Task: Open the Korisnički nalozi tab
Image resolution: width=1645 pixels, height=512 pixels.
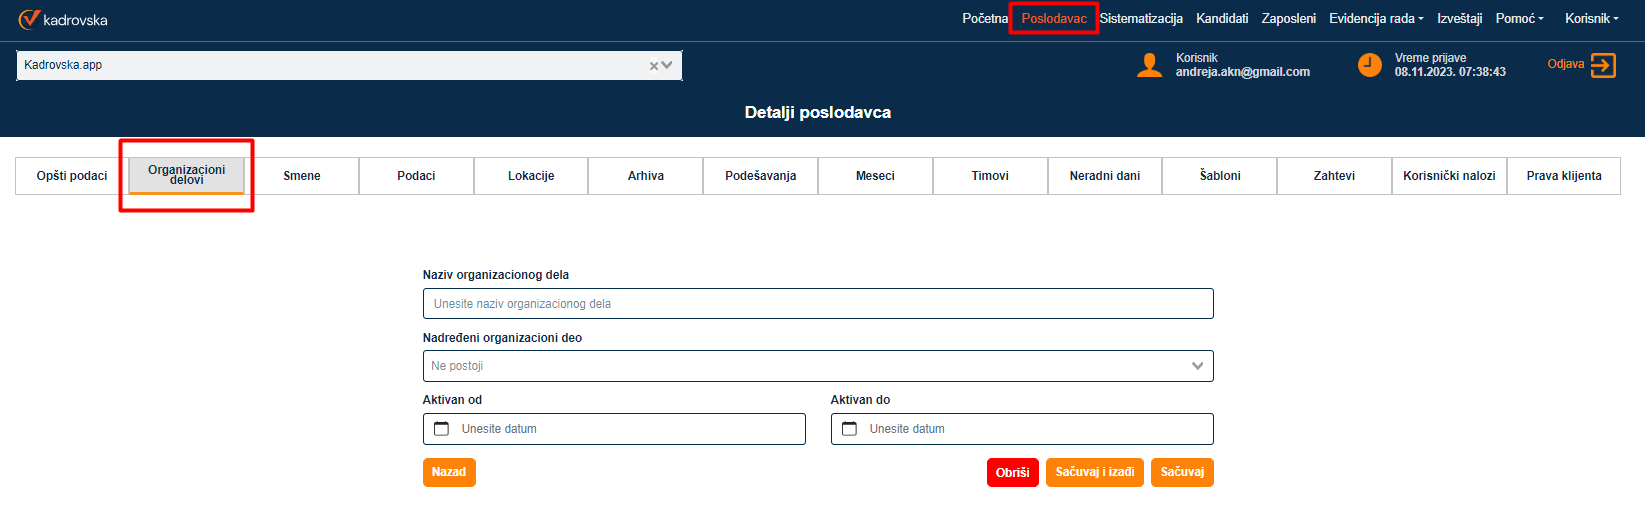Action: [1449, 176]
